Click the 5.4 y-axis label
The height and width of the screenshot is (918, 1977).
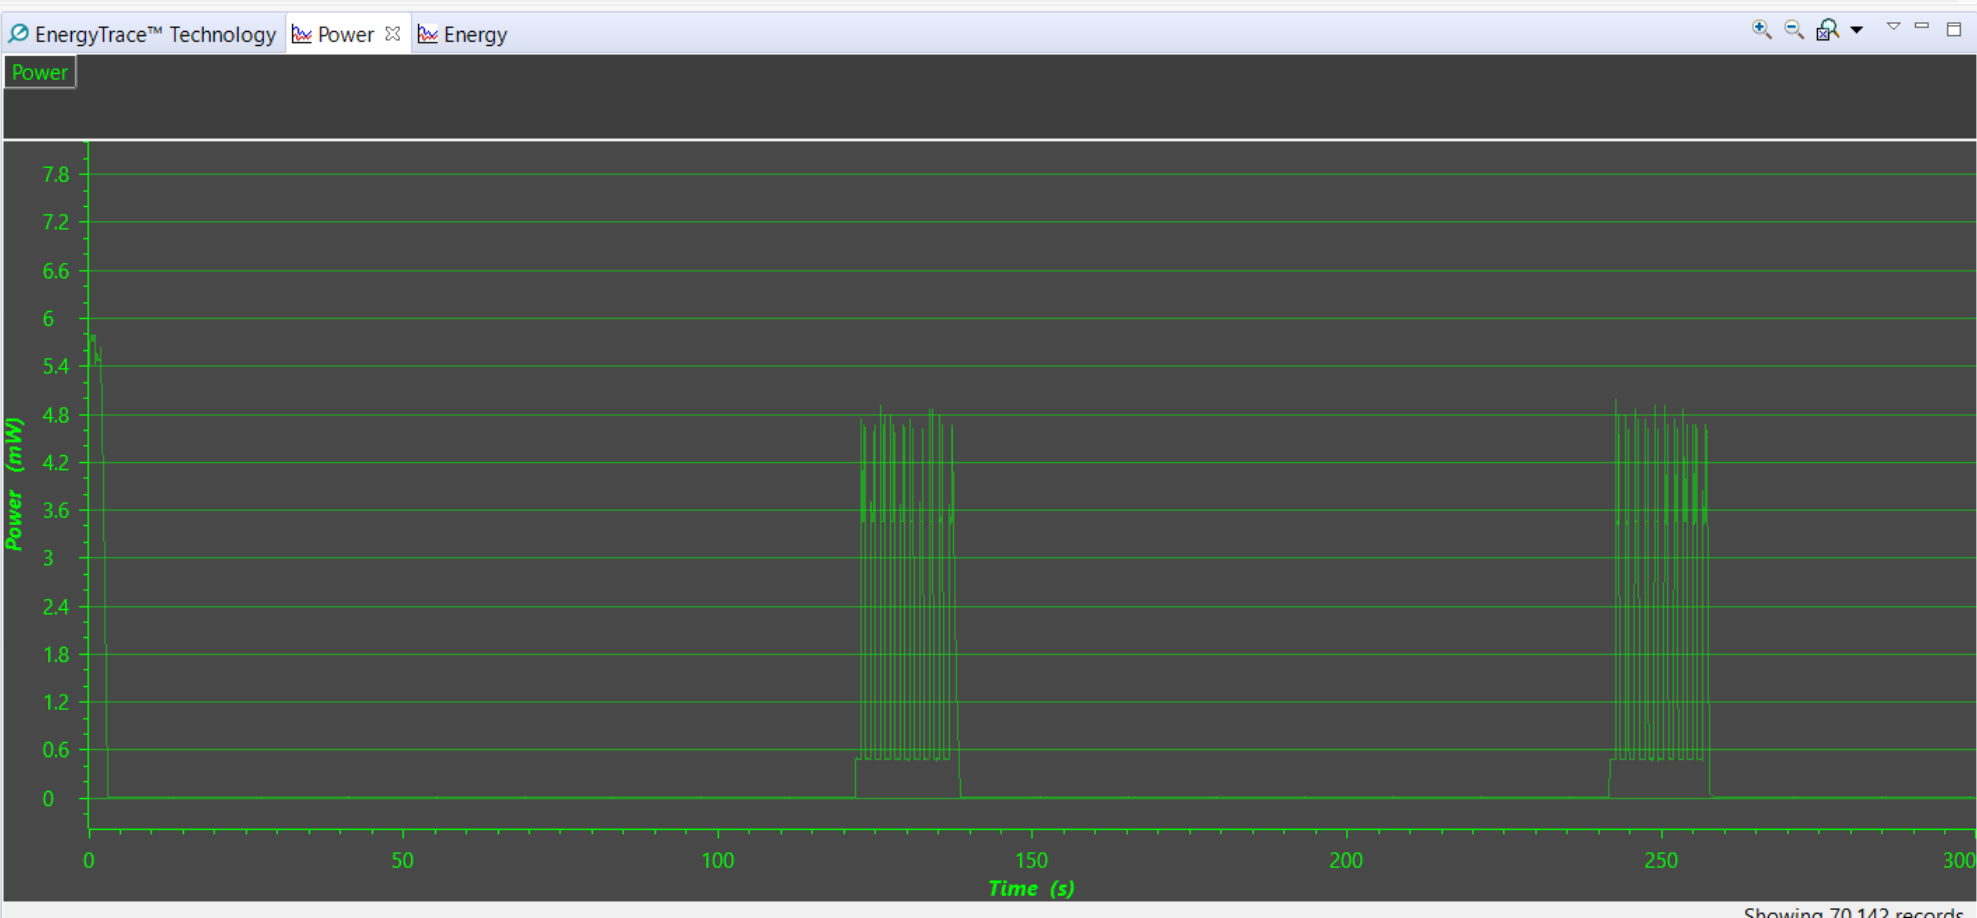pos(56,366)
